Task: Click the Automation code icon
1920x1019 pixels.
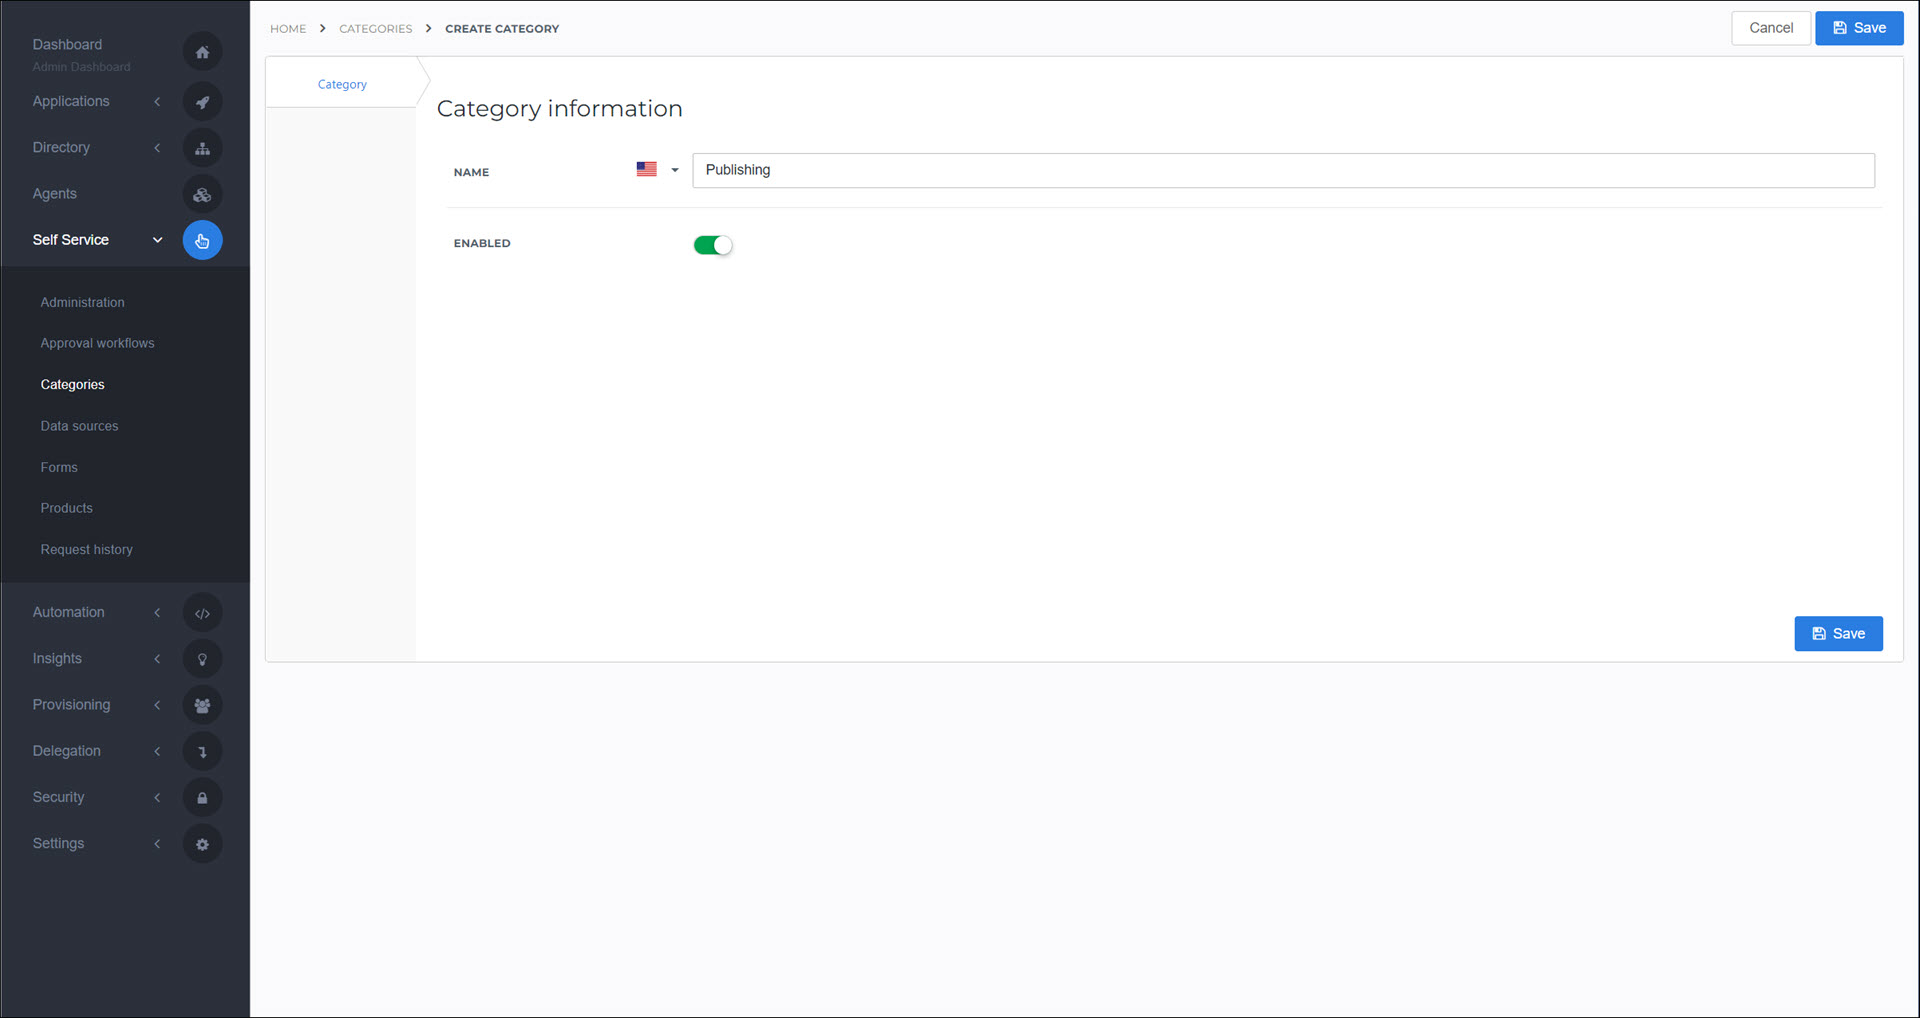Action: click(202, 613)
